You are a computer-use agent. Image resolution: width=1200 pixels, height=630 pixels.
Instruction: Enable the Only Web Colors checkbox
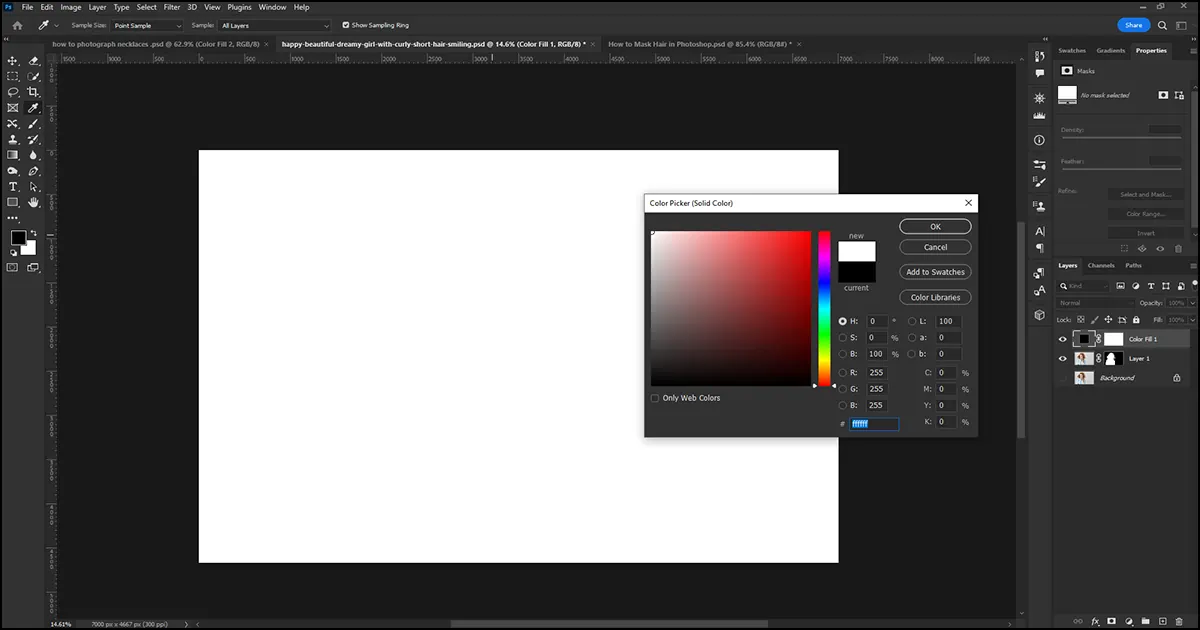[x=655, y=398]
